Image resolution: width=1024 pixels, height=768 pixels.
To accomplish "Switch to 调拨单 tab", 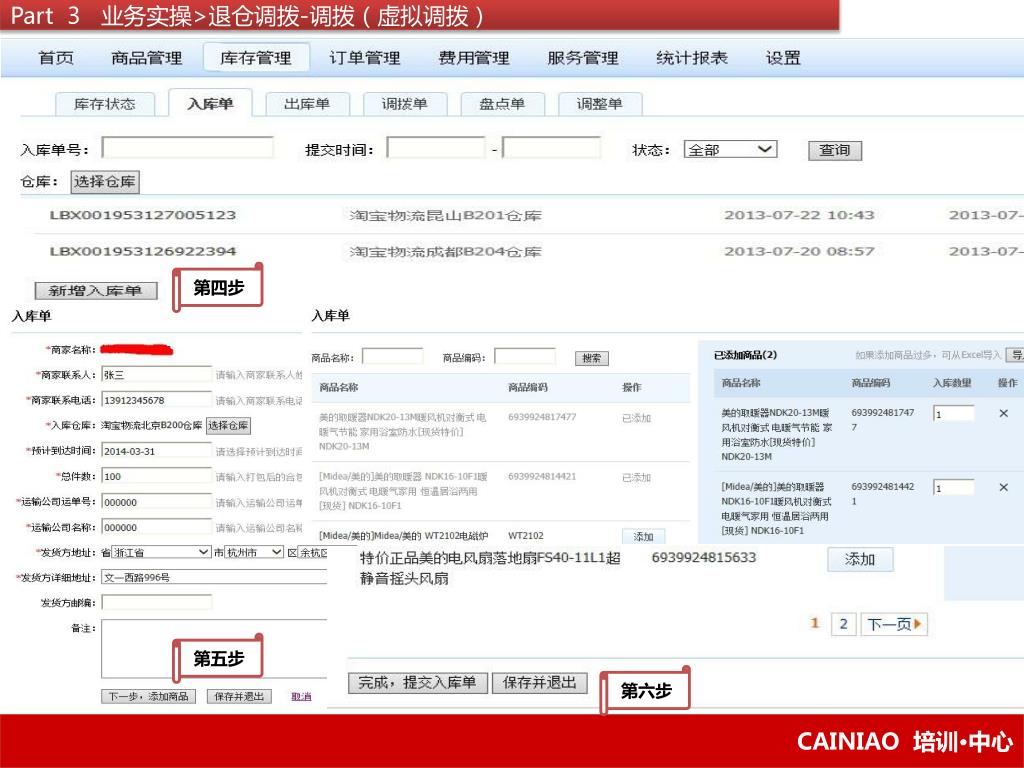I will point(404,104).
